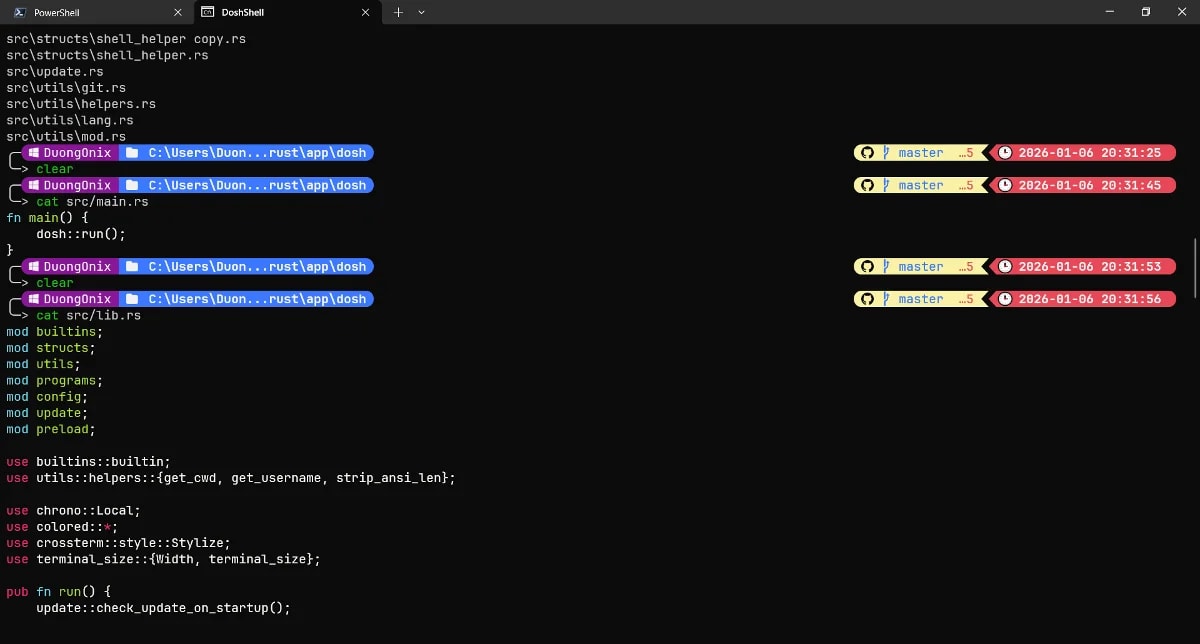Click the folder icon on the 20:31:53 prompt
This screenshot has height=644, width=1200.
[x=131, y=266]
